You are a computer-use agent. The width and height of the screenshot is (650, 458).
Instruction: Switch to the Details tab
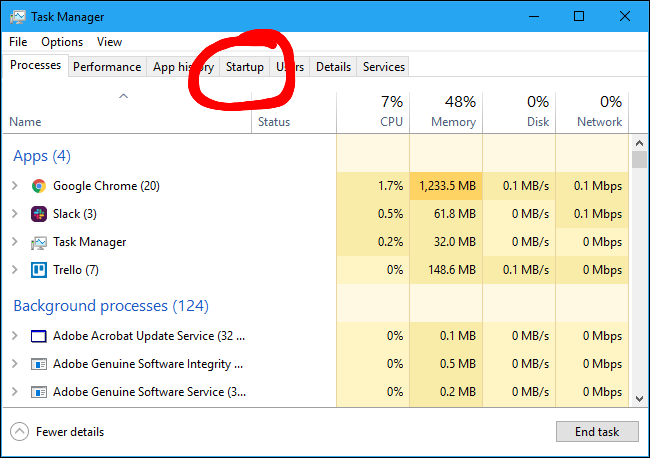(x=333, y=67)
